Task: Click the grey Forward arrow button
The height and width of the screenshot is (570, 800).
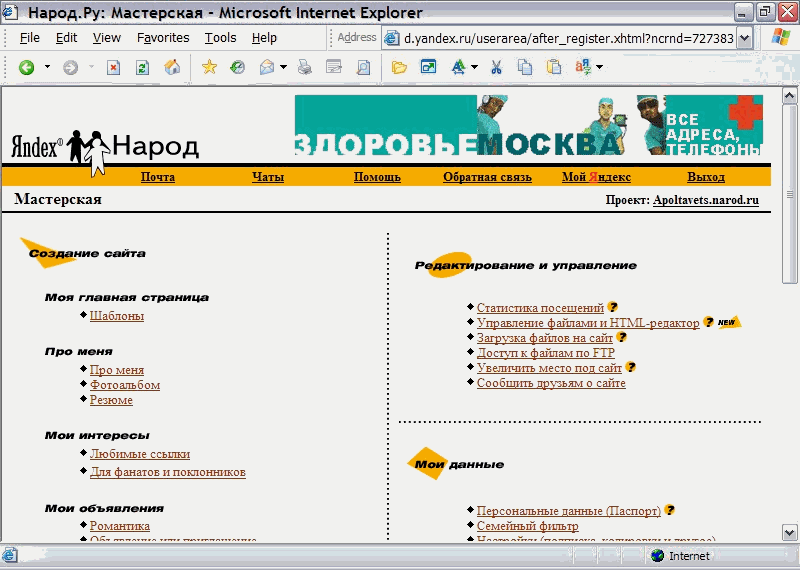Action: pyautogui.click(x=70, y=67)
